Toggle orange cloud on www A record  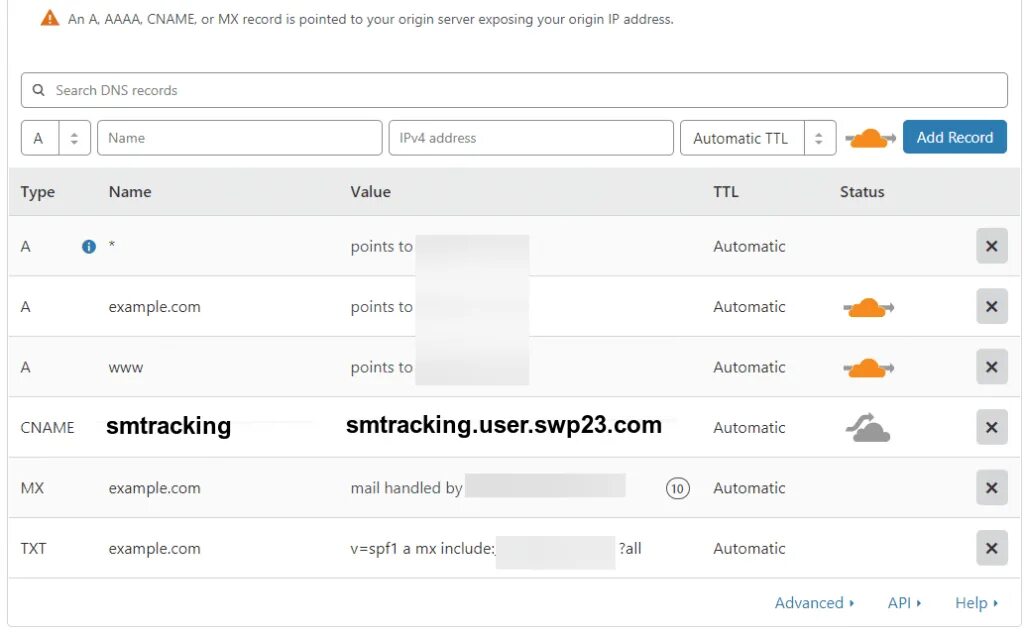point(869,368)
